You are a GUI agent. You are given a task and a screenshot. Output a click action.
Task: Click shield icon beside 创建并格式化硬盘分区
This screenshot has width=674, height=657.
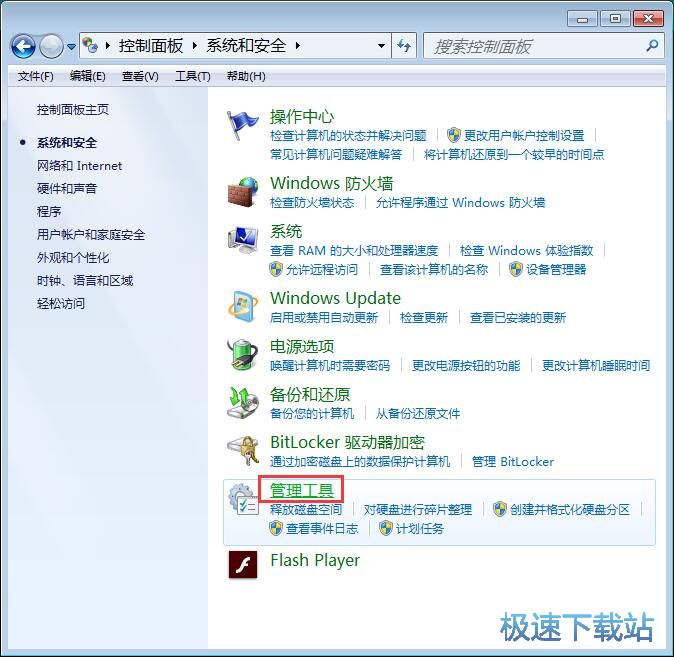point(499,509)
